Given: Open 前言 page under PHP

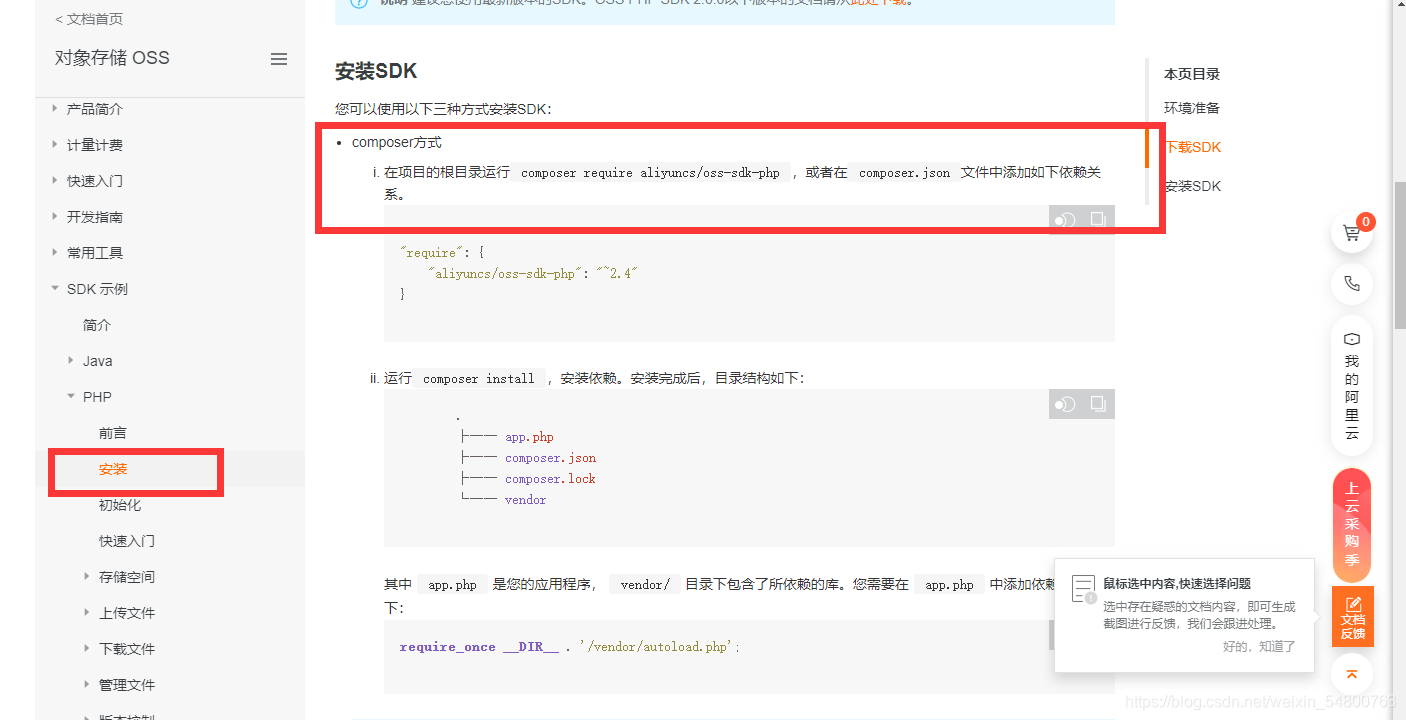Looking at the screenshot, I should pyautogui.click(x=113, y=433).
